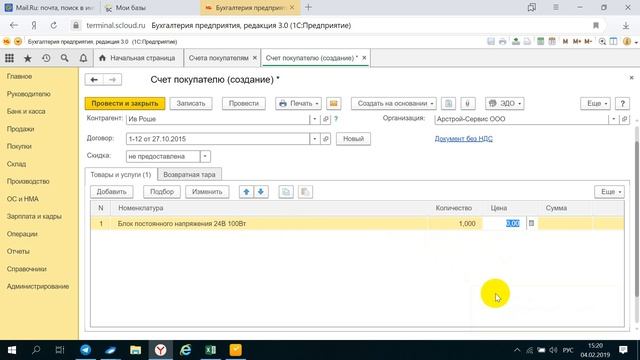Open the Банк и касса section
Screen dimensions: 640x360
click(x=26, y=111)
